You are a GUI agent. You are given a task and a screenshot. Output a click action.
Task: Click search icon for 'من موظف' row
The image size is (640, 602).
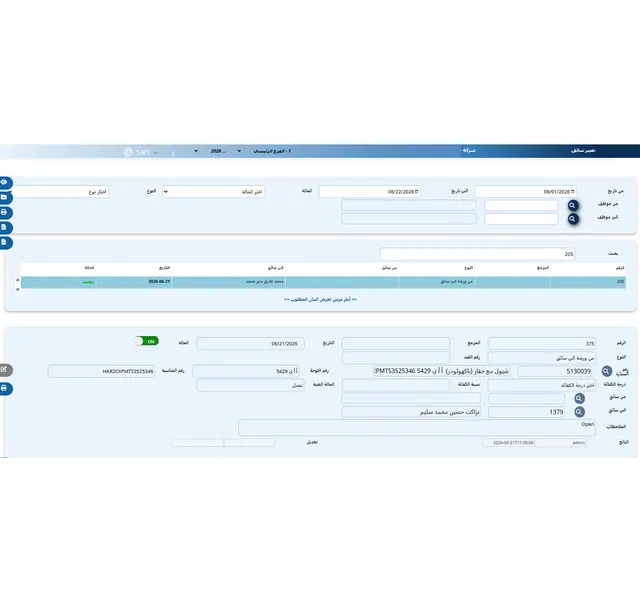click(573, 205)
